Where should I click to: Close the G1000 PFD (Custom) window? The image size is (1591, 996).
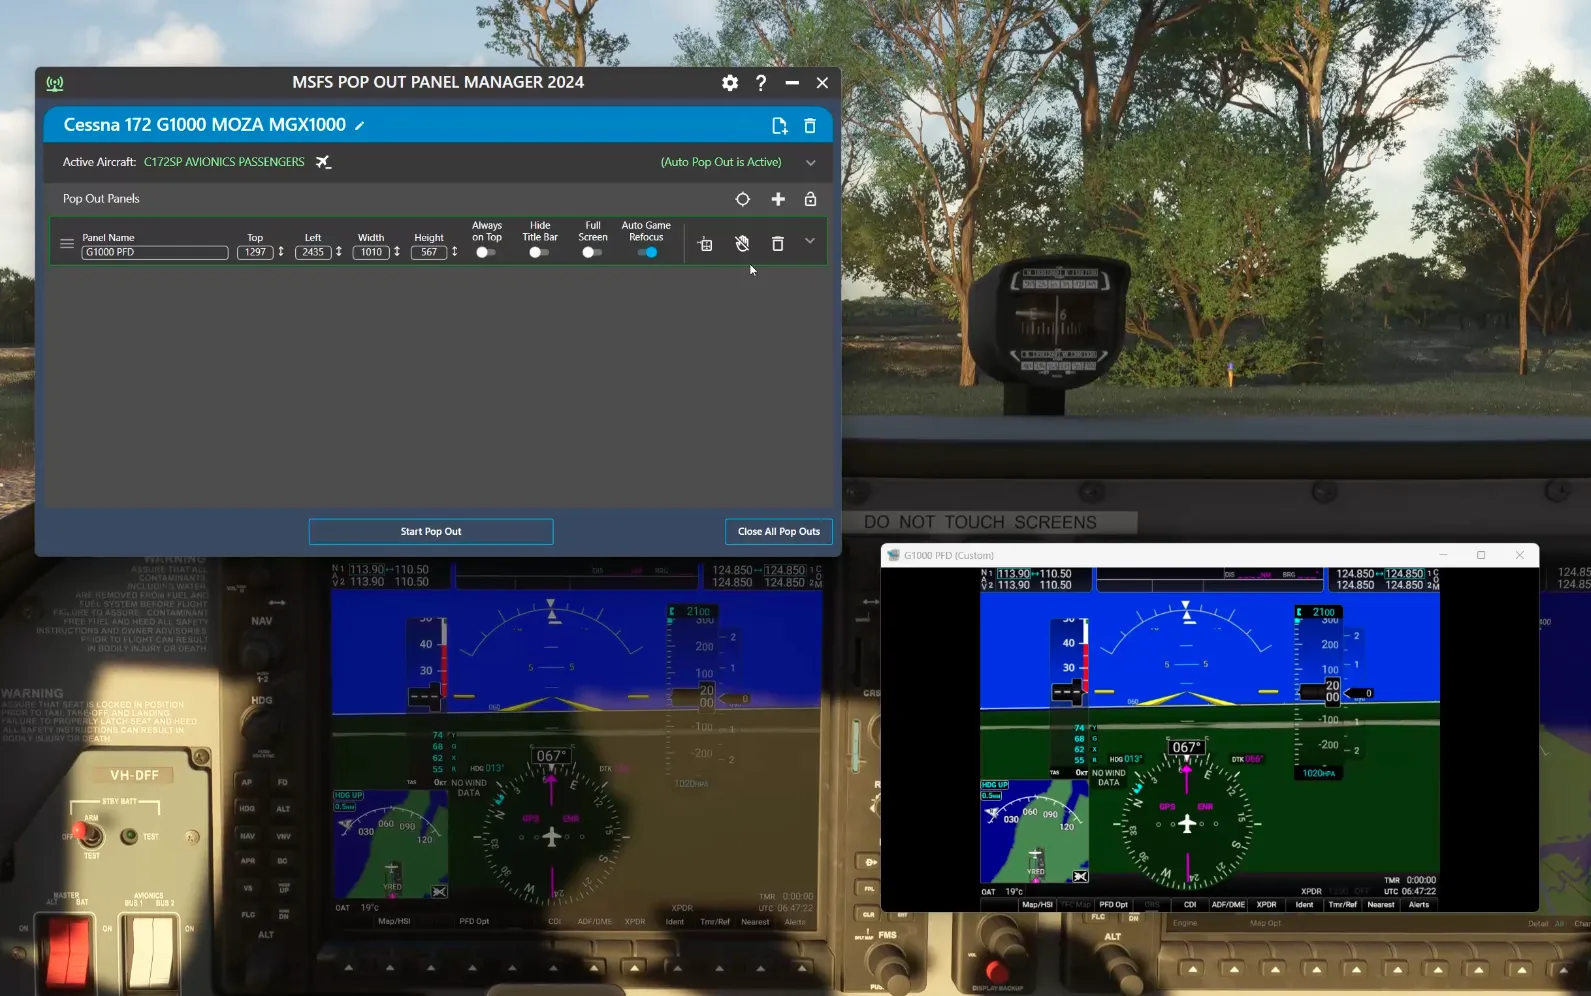1520,555
